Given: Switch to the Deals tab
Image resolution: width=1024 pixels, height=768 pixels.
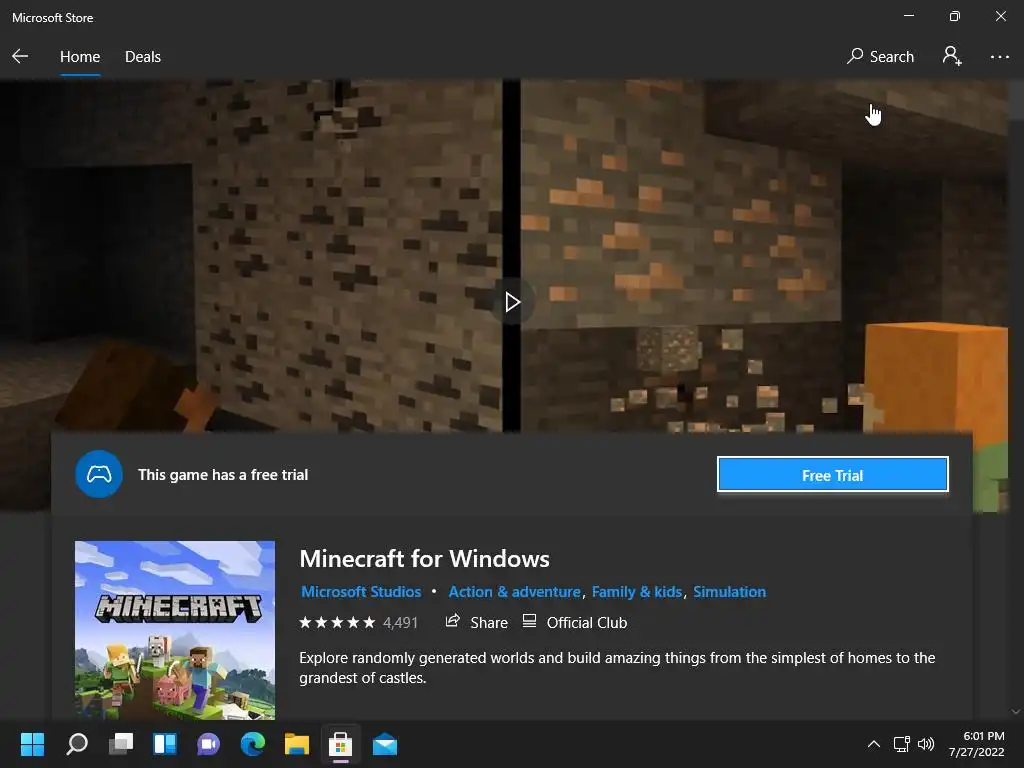Looking at the screenshot, I should (142, 57).
